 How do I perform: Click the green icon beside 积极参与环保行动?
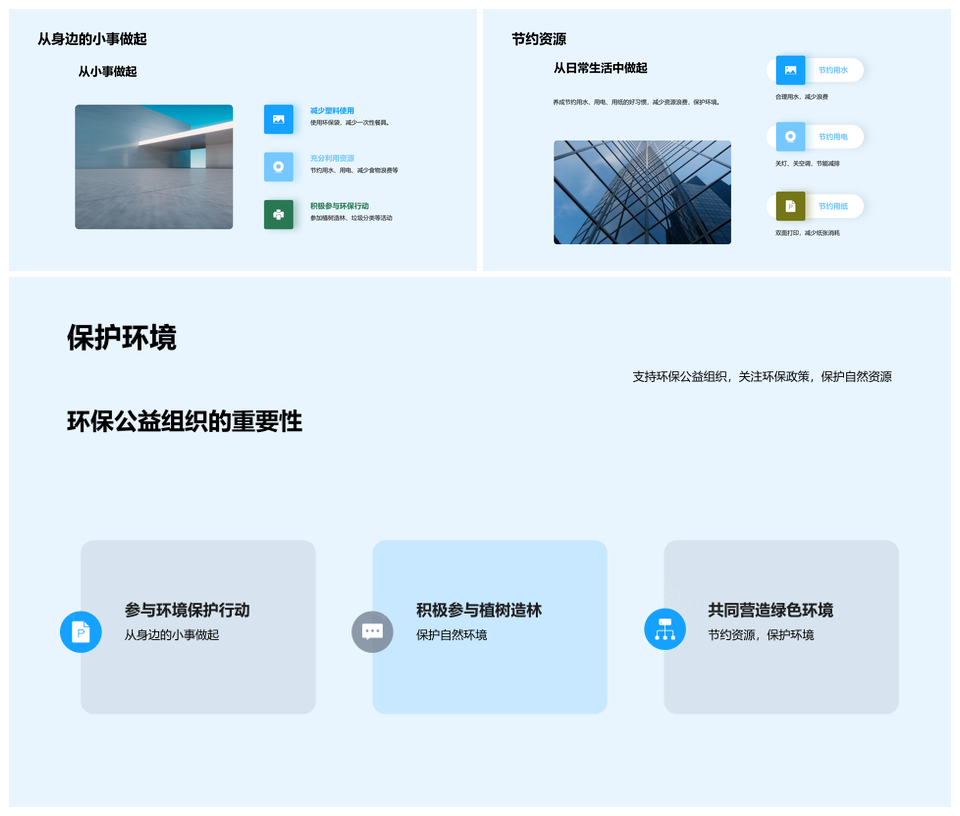click(x=278, y=214)
